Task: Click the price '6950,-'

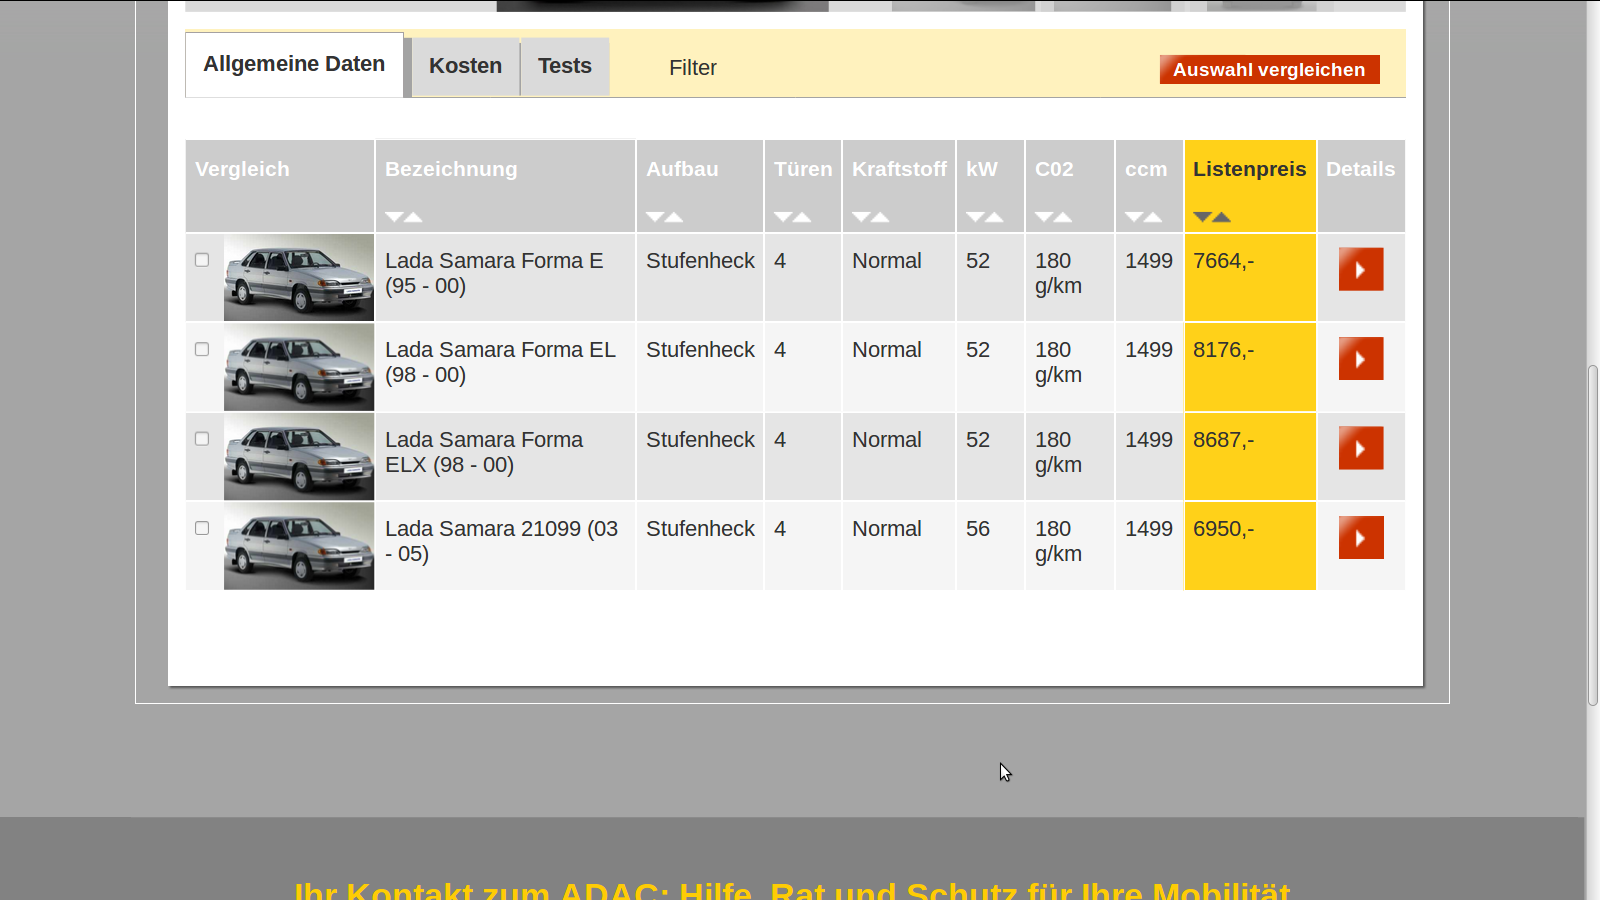Action: point(1223,529)
